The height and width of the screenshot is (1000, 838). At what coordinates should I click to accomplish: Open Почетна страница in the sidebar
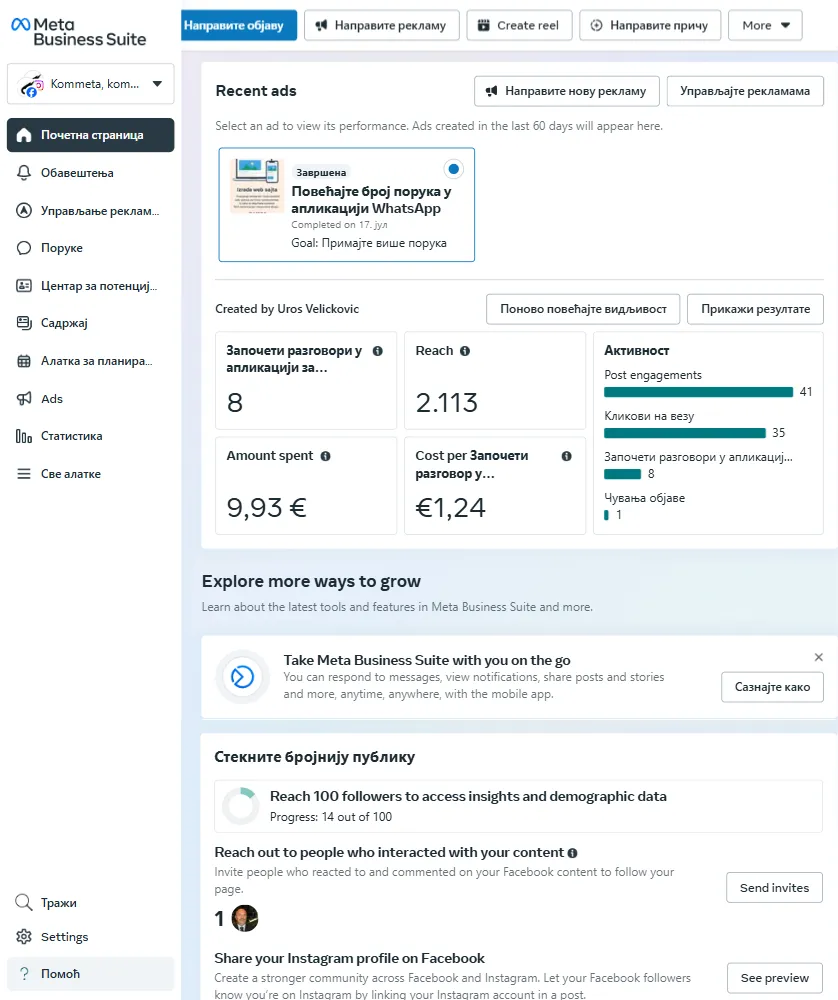(x=91, y=135)
